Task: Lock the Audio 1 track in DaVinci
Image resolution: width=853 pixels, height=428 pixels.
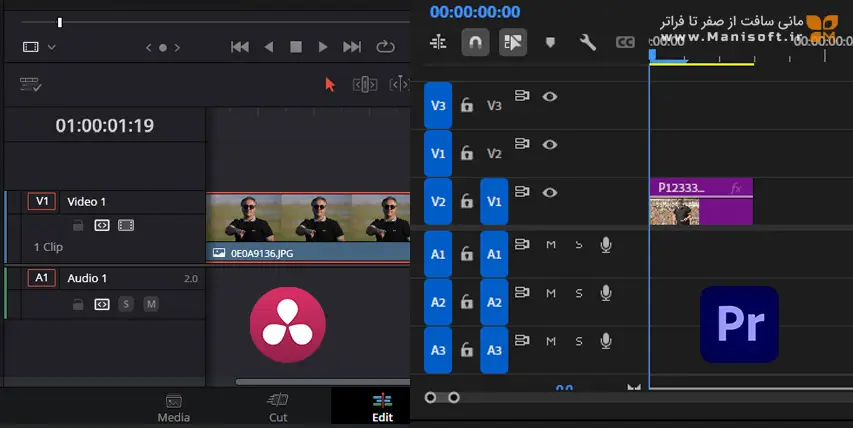Action: pyautogui.click(x=78, y=304)
